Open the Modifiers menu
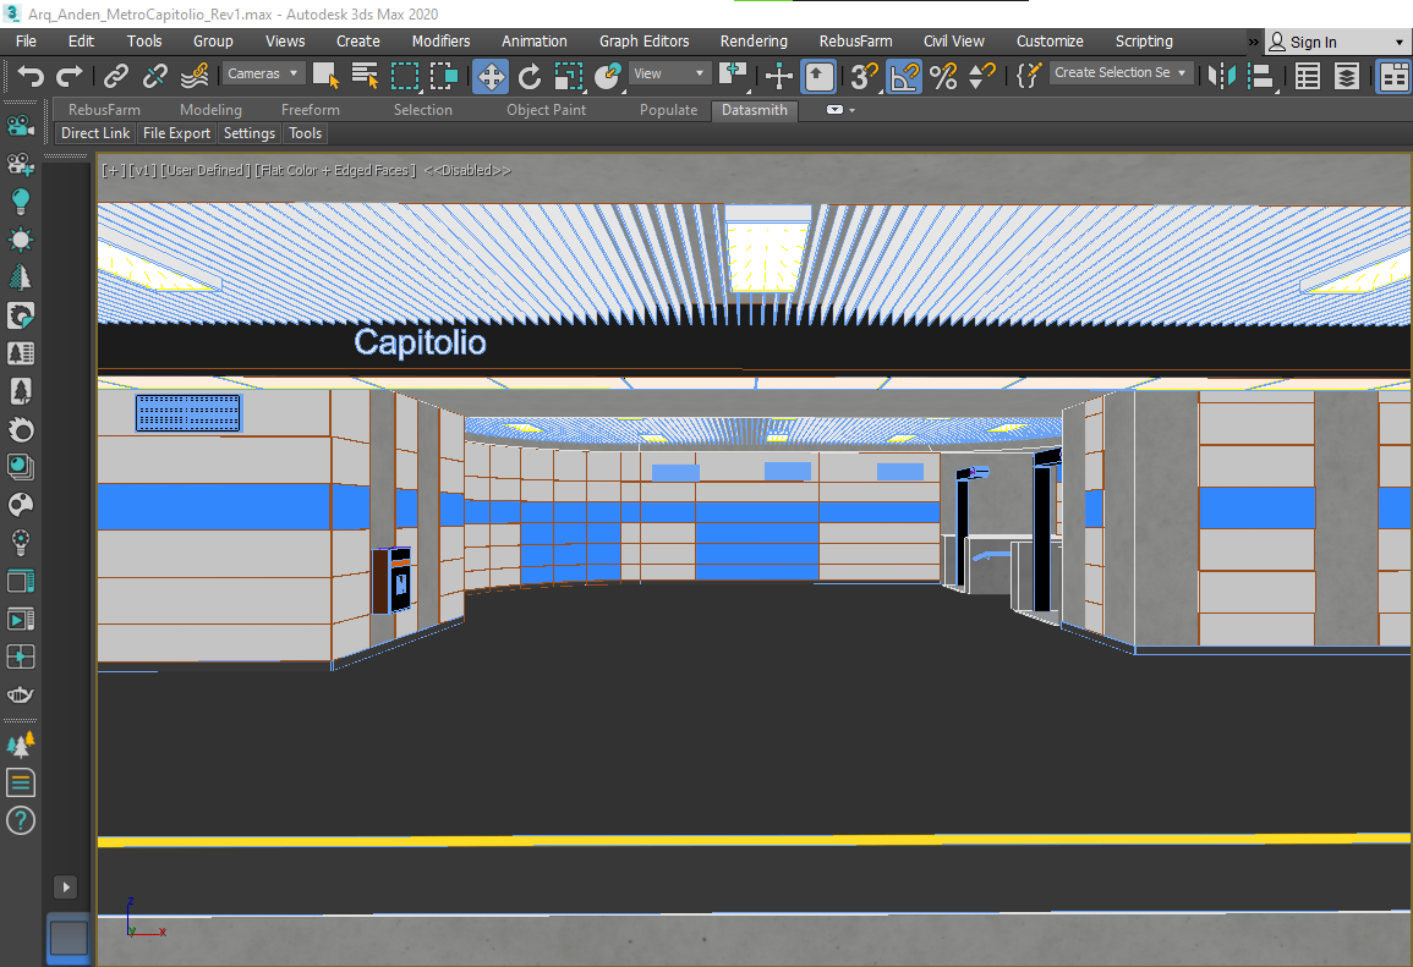1413x967 pixels. (441, 41)
